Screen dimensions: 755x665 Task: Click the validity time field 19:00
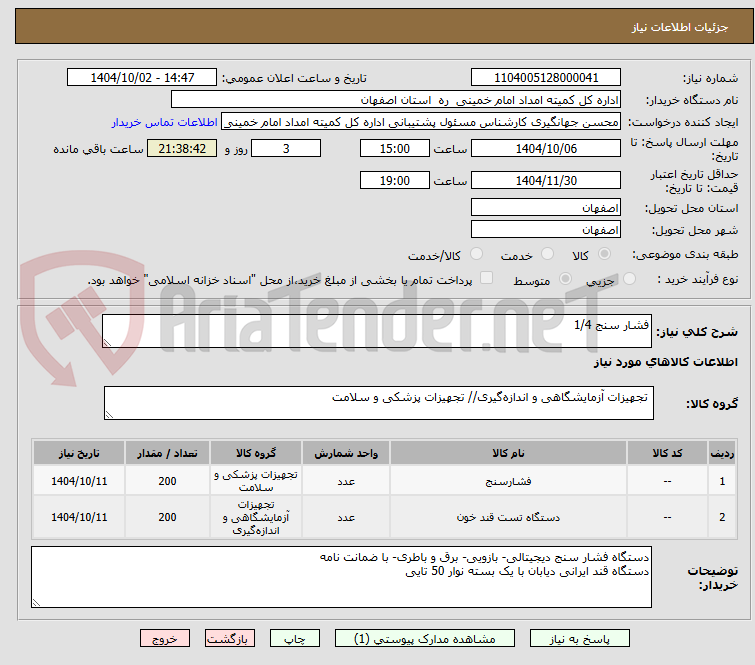click(395, 181)
